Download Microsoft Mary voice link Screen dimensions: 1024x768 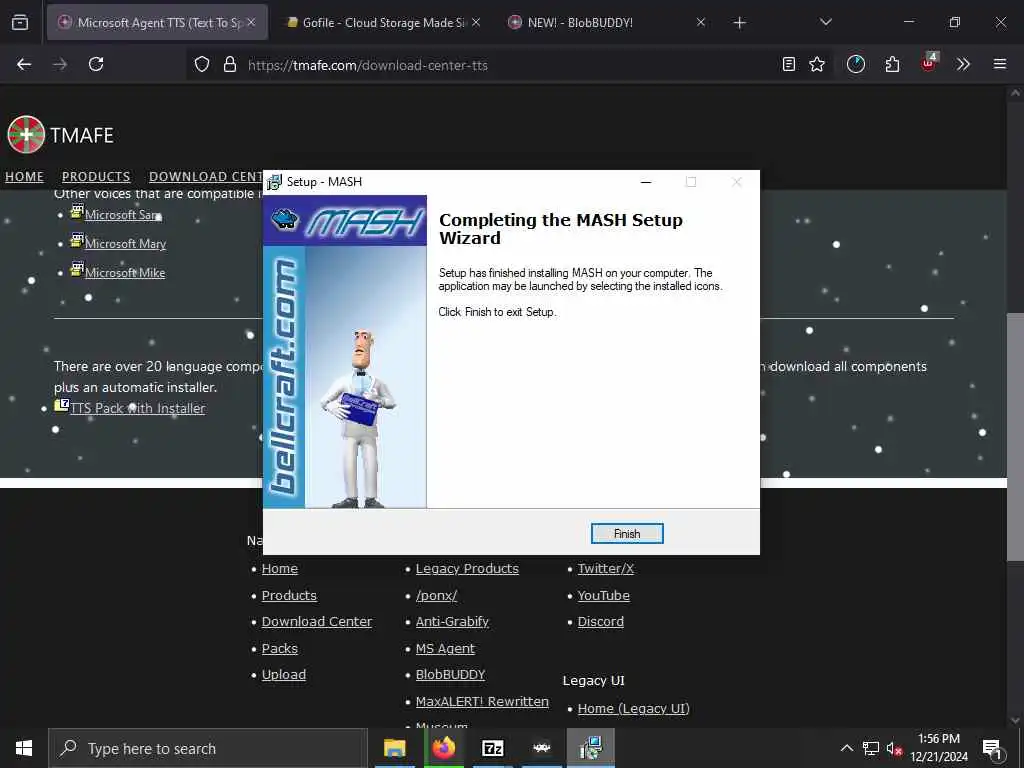coord(125,244)
